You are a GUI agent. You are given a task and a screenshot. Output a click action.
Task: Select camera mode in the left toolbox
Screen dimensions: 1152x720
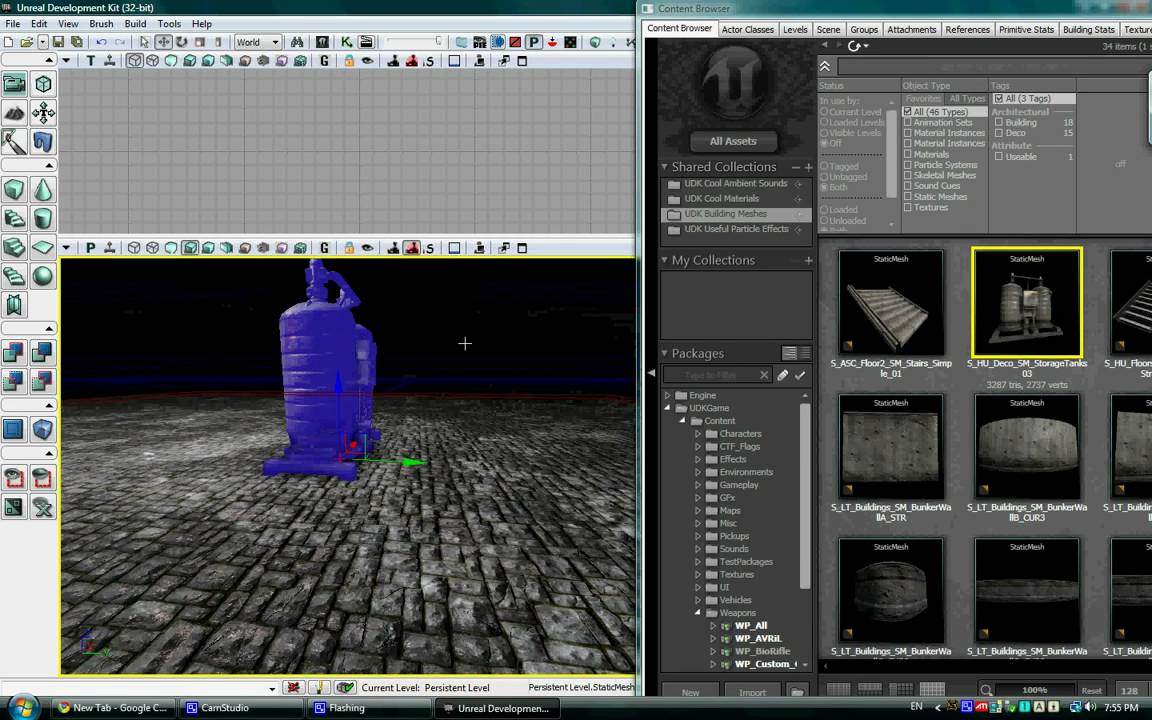[x=14, y=84]
